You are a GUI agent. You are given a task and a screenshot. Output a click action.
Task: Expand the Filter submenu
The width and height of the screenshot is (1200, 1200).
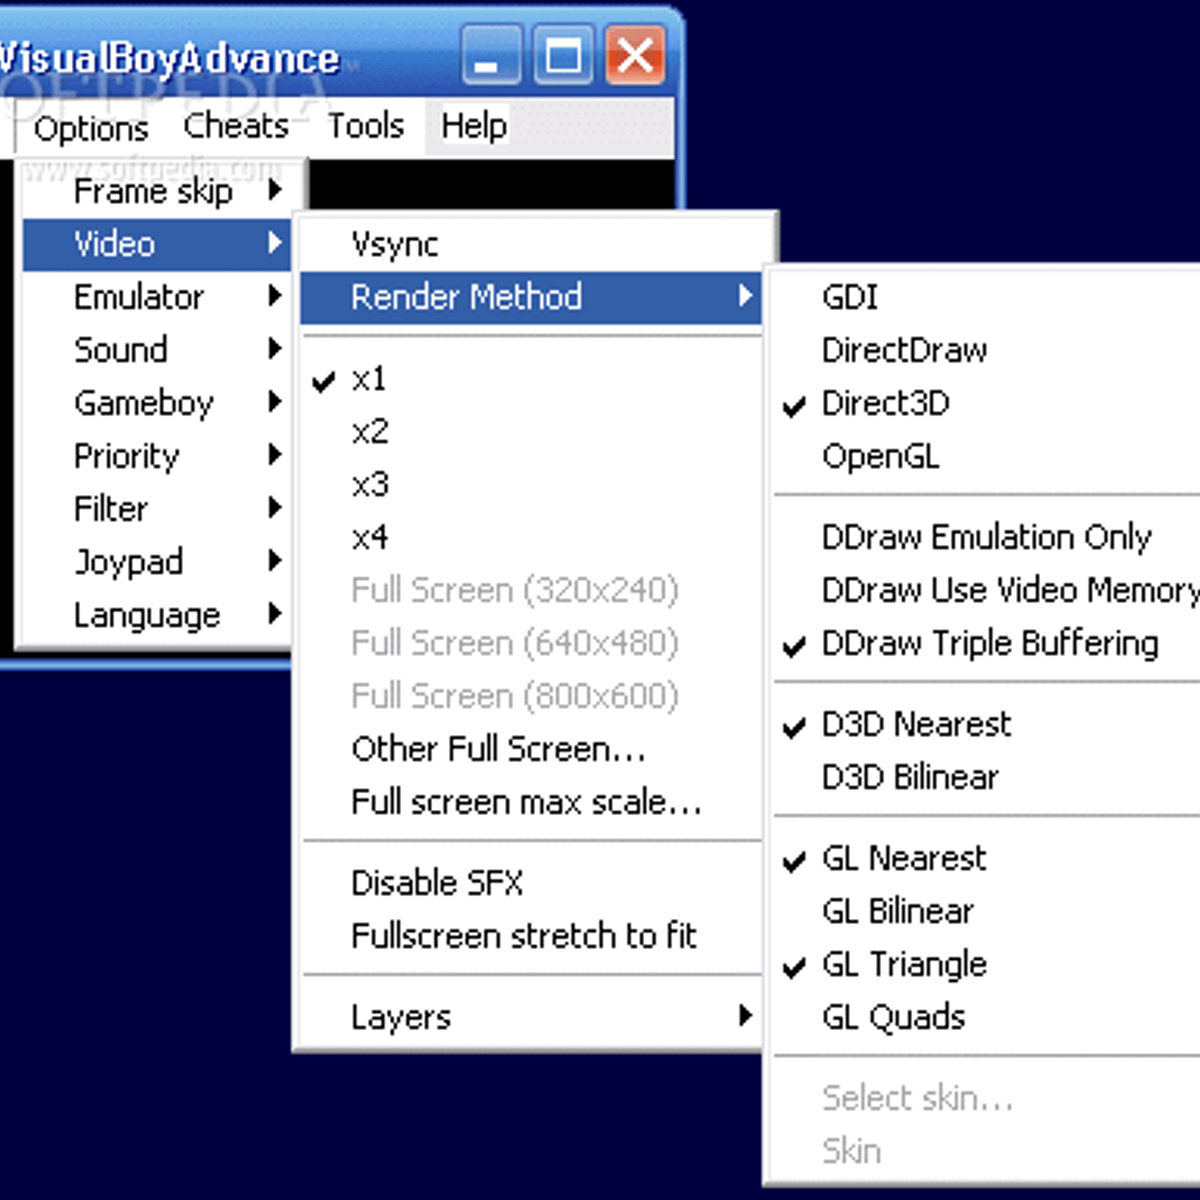coord(157,509)
